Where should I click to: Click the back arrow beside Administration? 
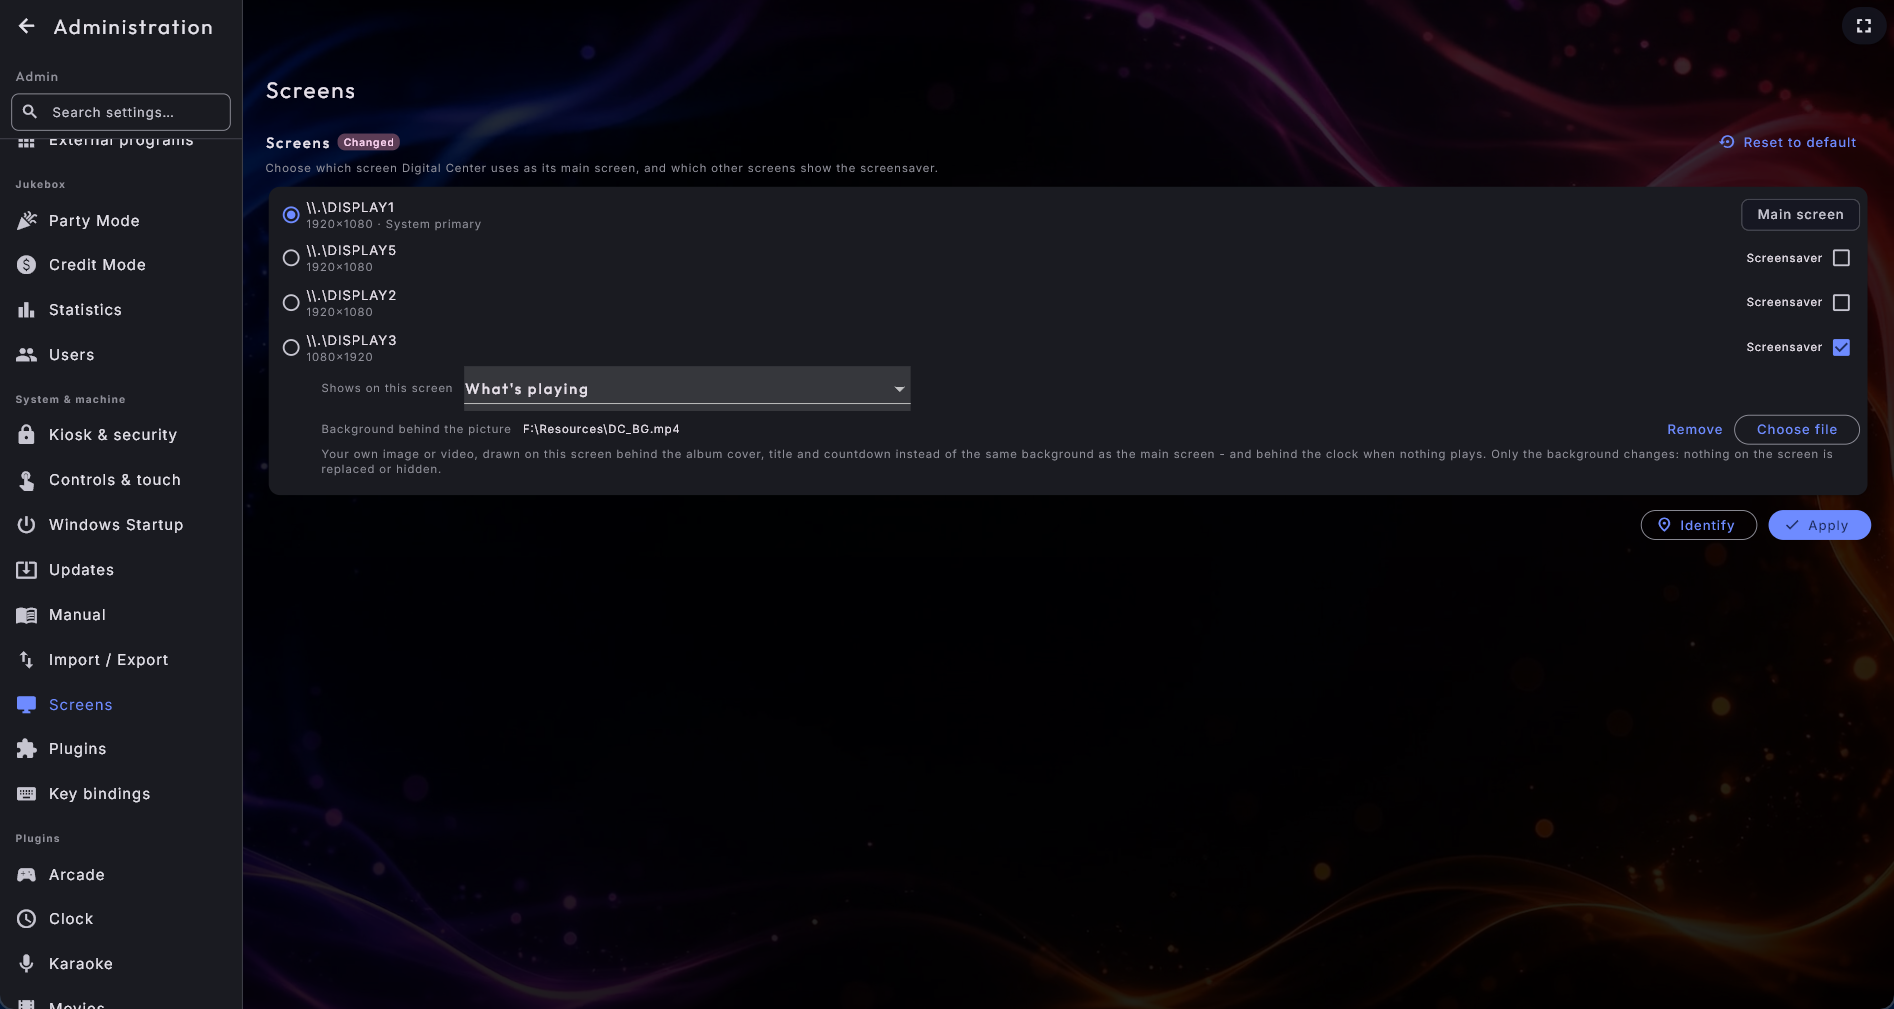27,26
